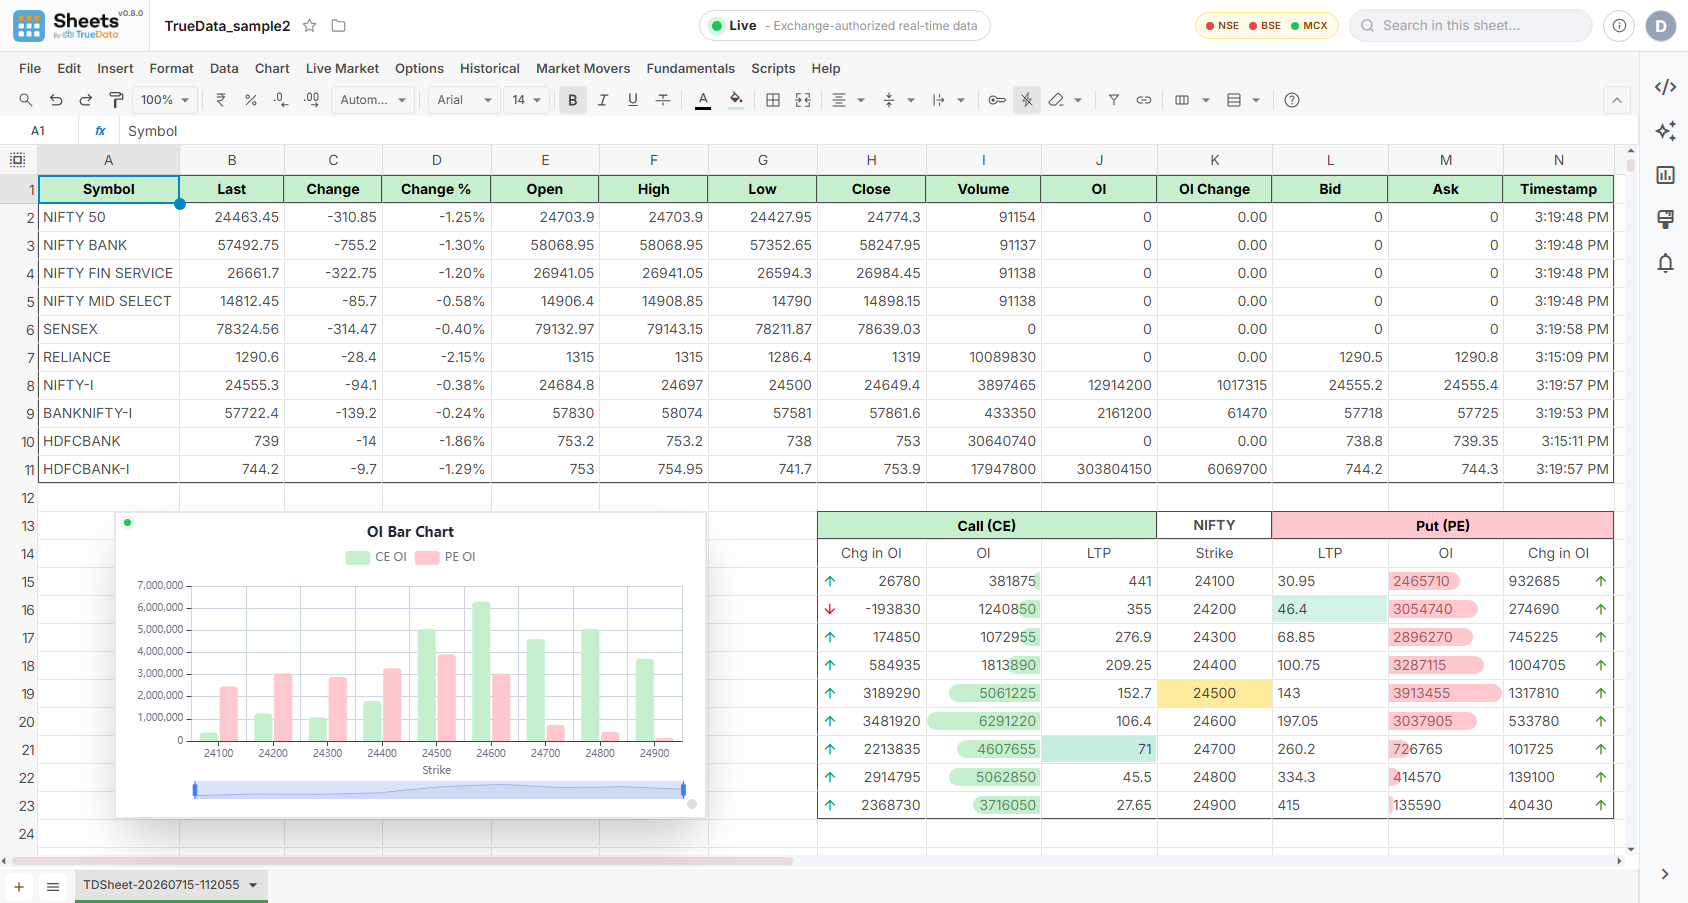Redo the last action

pyautogui.click(x=86, y=100)
